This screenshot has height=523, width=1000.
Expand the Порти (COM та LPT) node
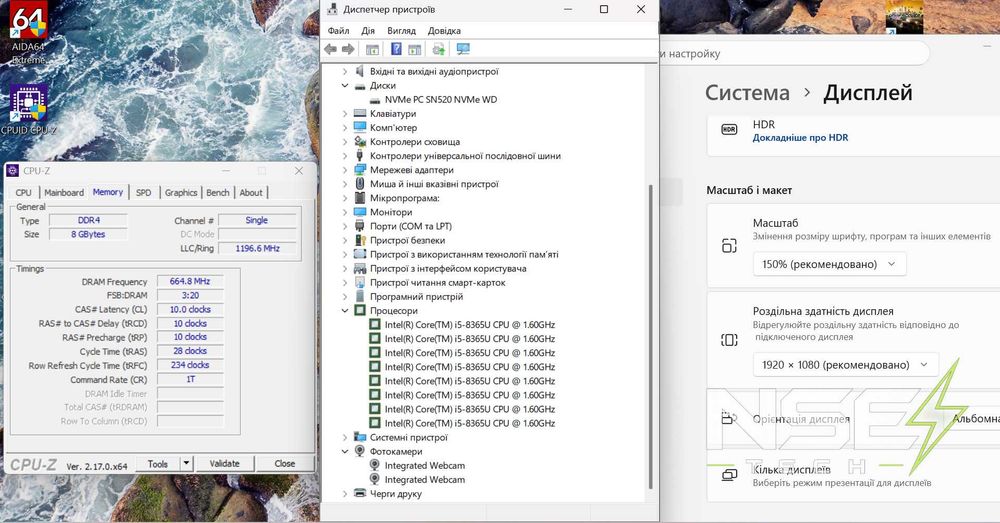pos(345,226)
